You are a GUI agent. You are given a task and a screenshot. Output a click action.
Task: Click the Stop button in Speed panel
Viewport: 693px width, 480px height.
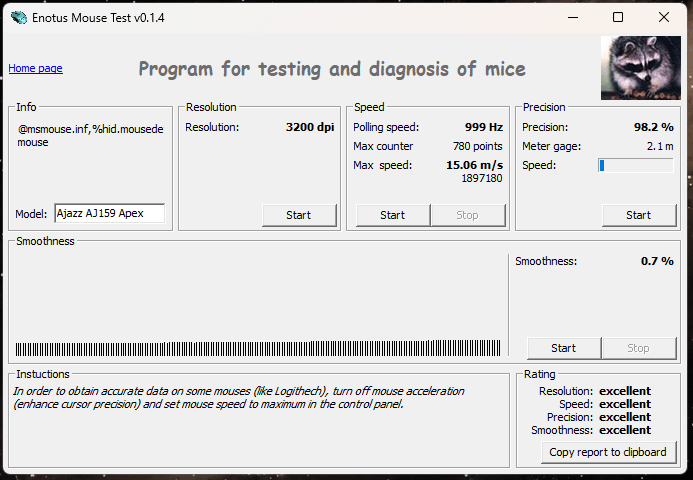pos(467,215)
